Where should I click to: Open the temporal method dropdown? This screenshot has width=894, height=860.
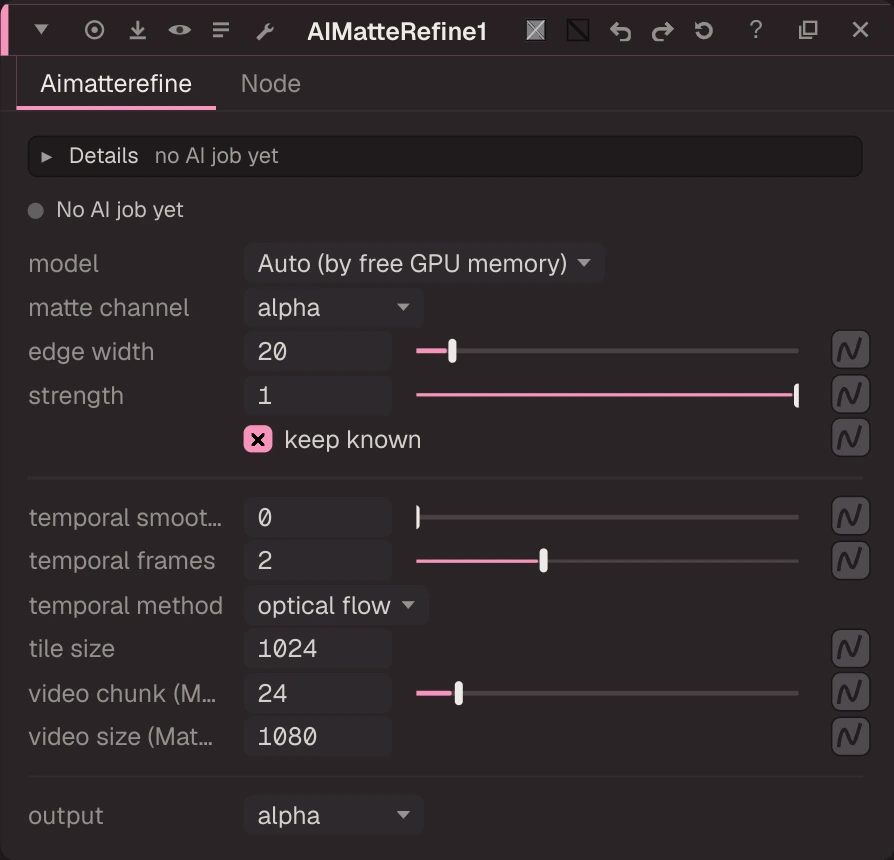pyautogui.click(x=336, y=606)
